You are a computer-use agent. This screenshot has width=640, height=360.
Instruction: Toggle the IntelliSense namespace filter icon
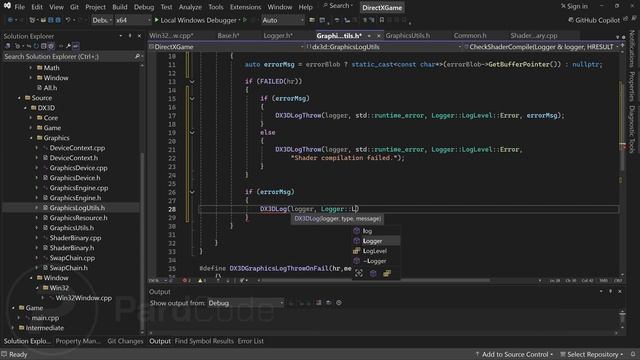tap(387, 273)
